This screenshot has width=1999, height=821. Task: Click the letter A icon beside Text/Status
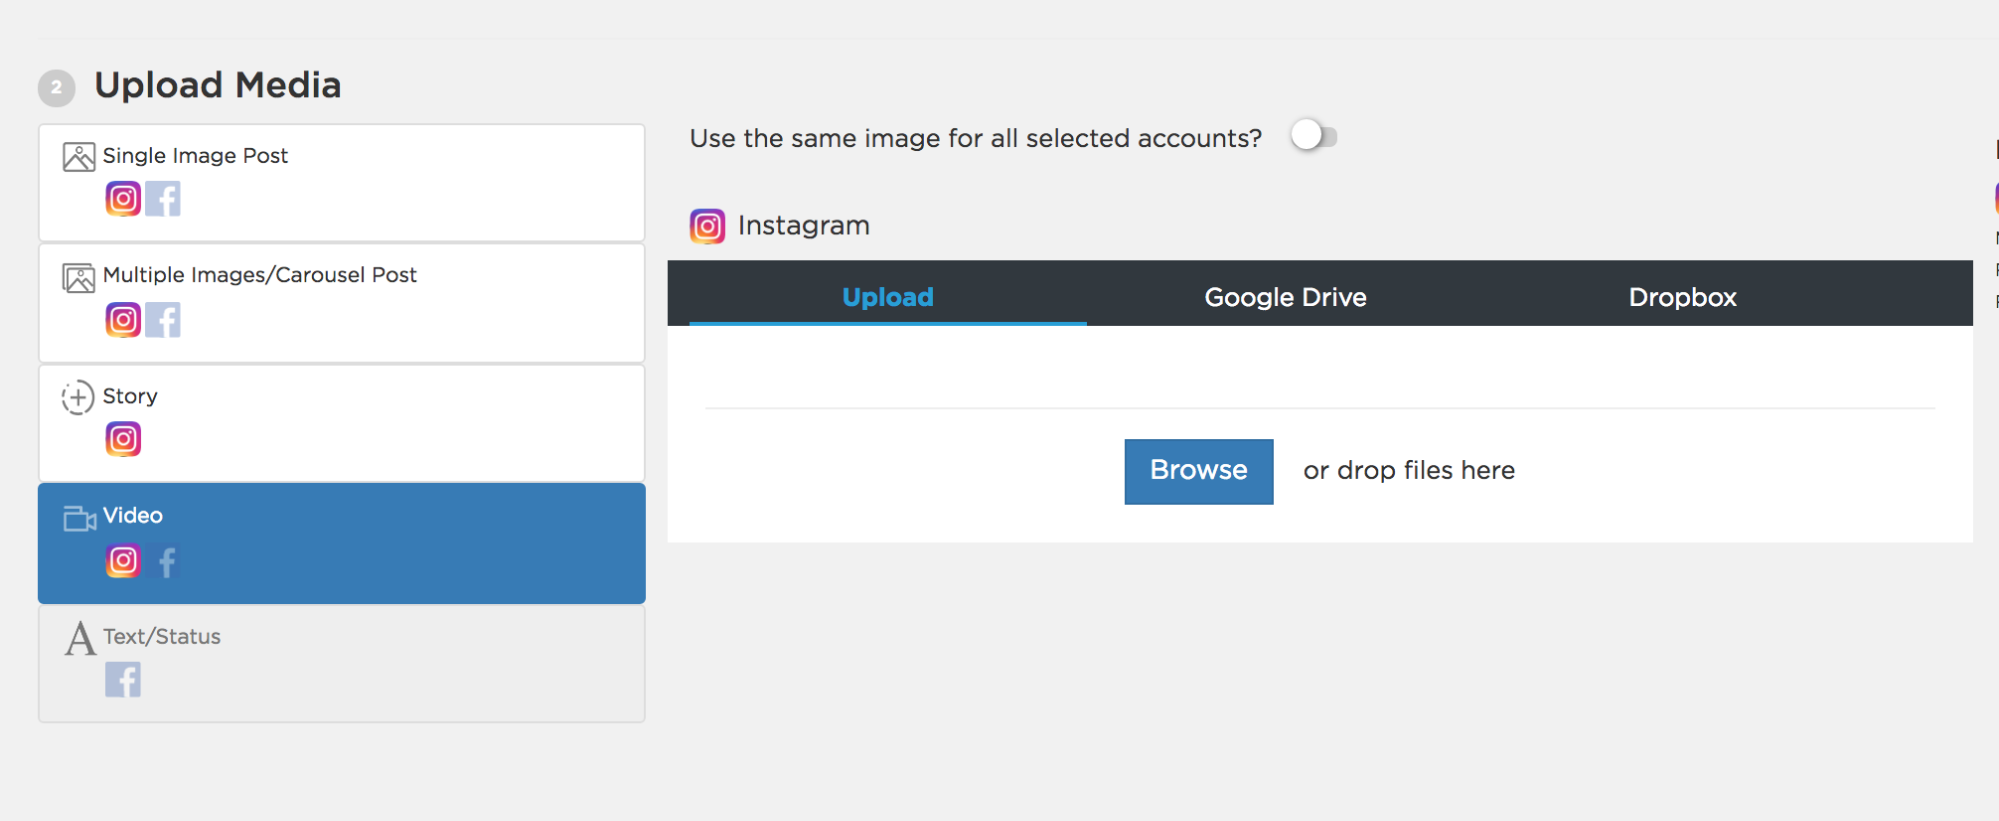80,638
